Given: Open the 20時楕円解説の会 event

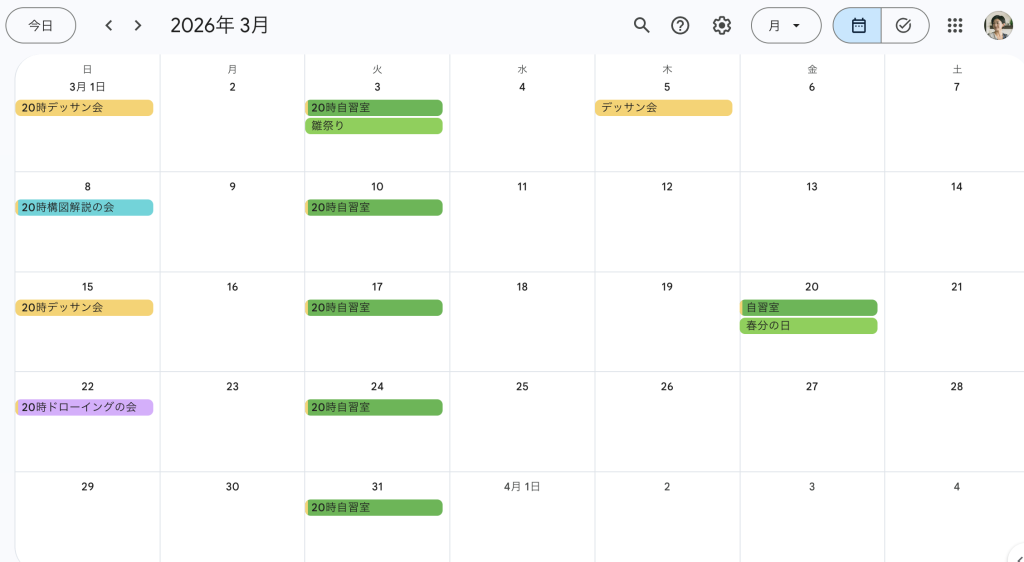Looking at the screenshot, I should point(85,208).
